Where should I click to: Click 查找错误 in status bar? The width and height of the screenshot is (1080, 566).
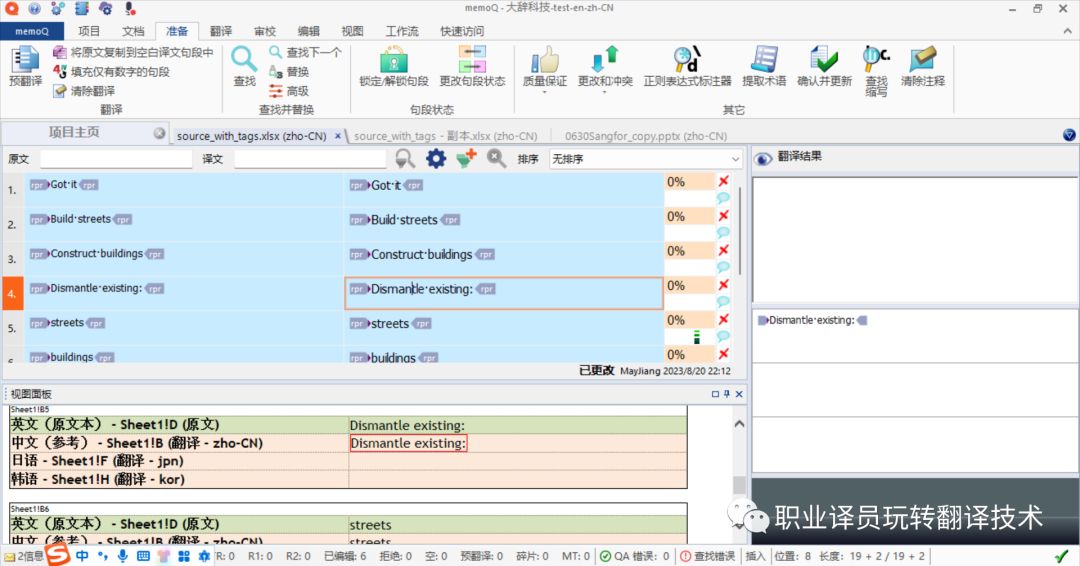708,556
